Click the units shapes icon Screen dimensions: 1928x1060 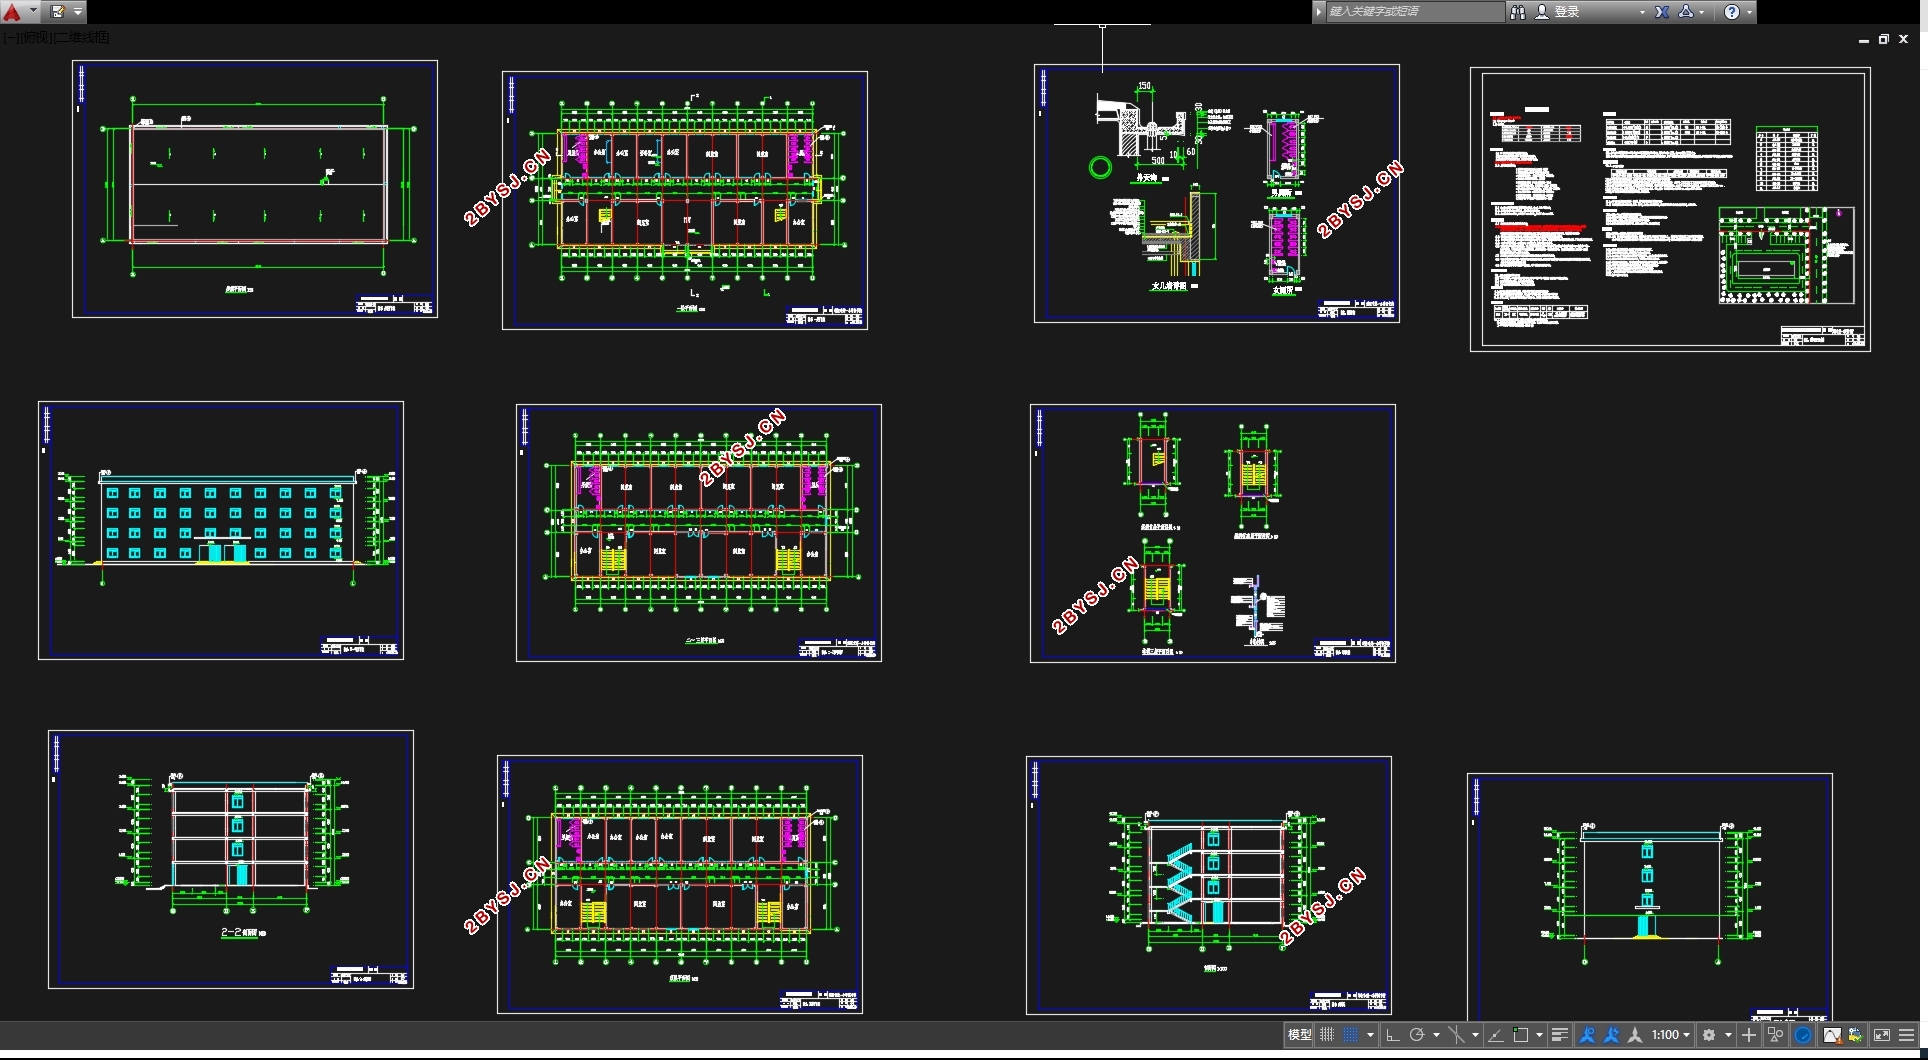pos(1775,1035)
